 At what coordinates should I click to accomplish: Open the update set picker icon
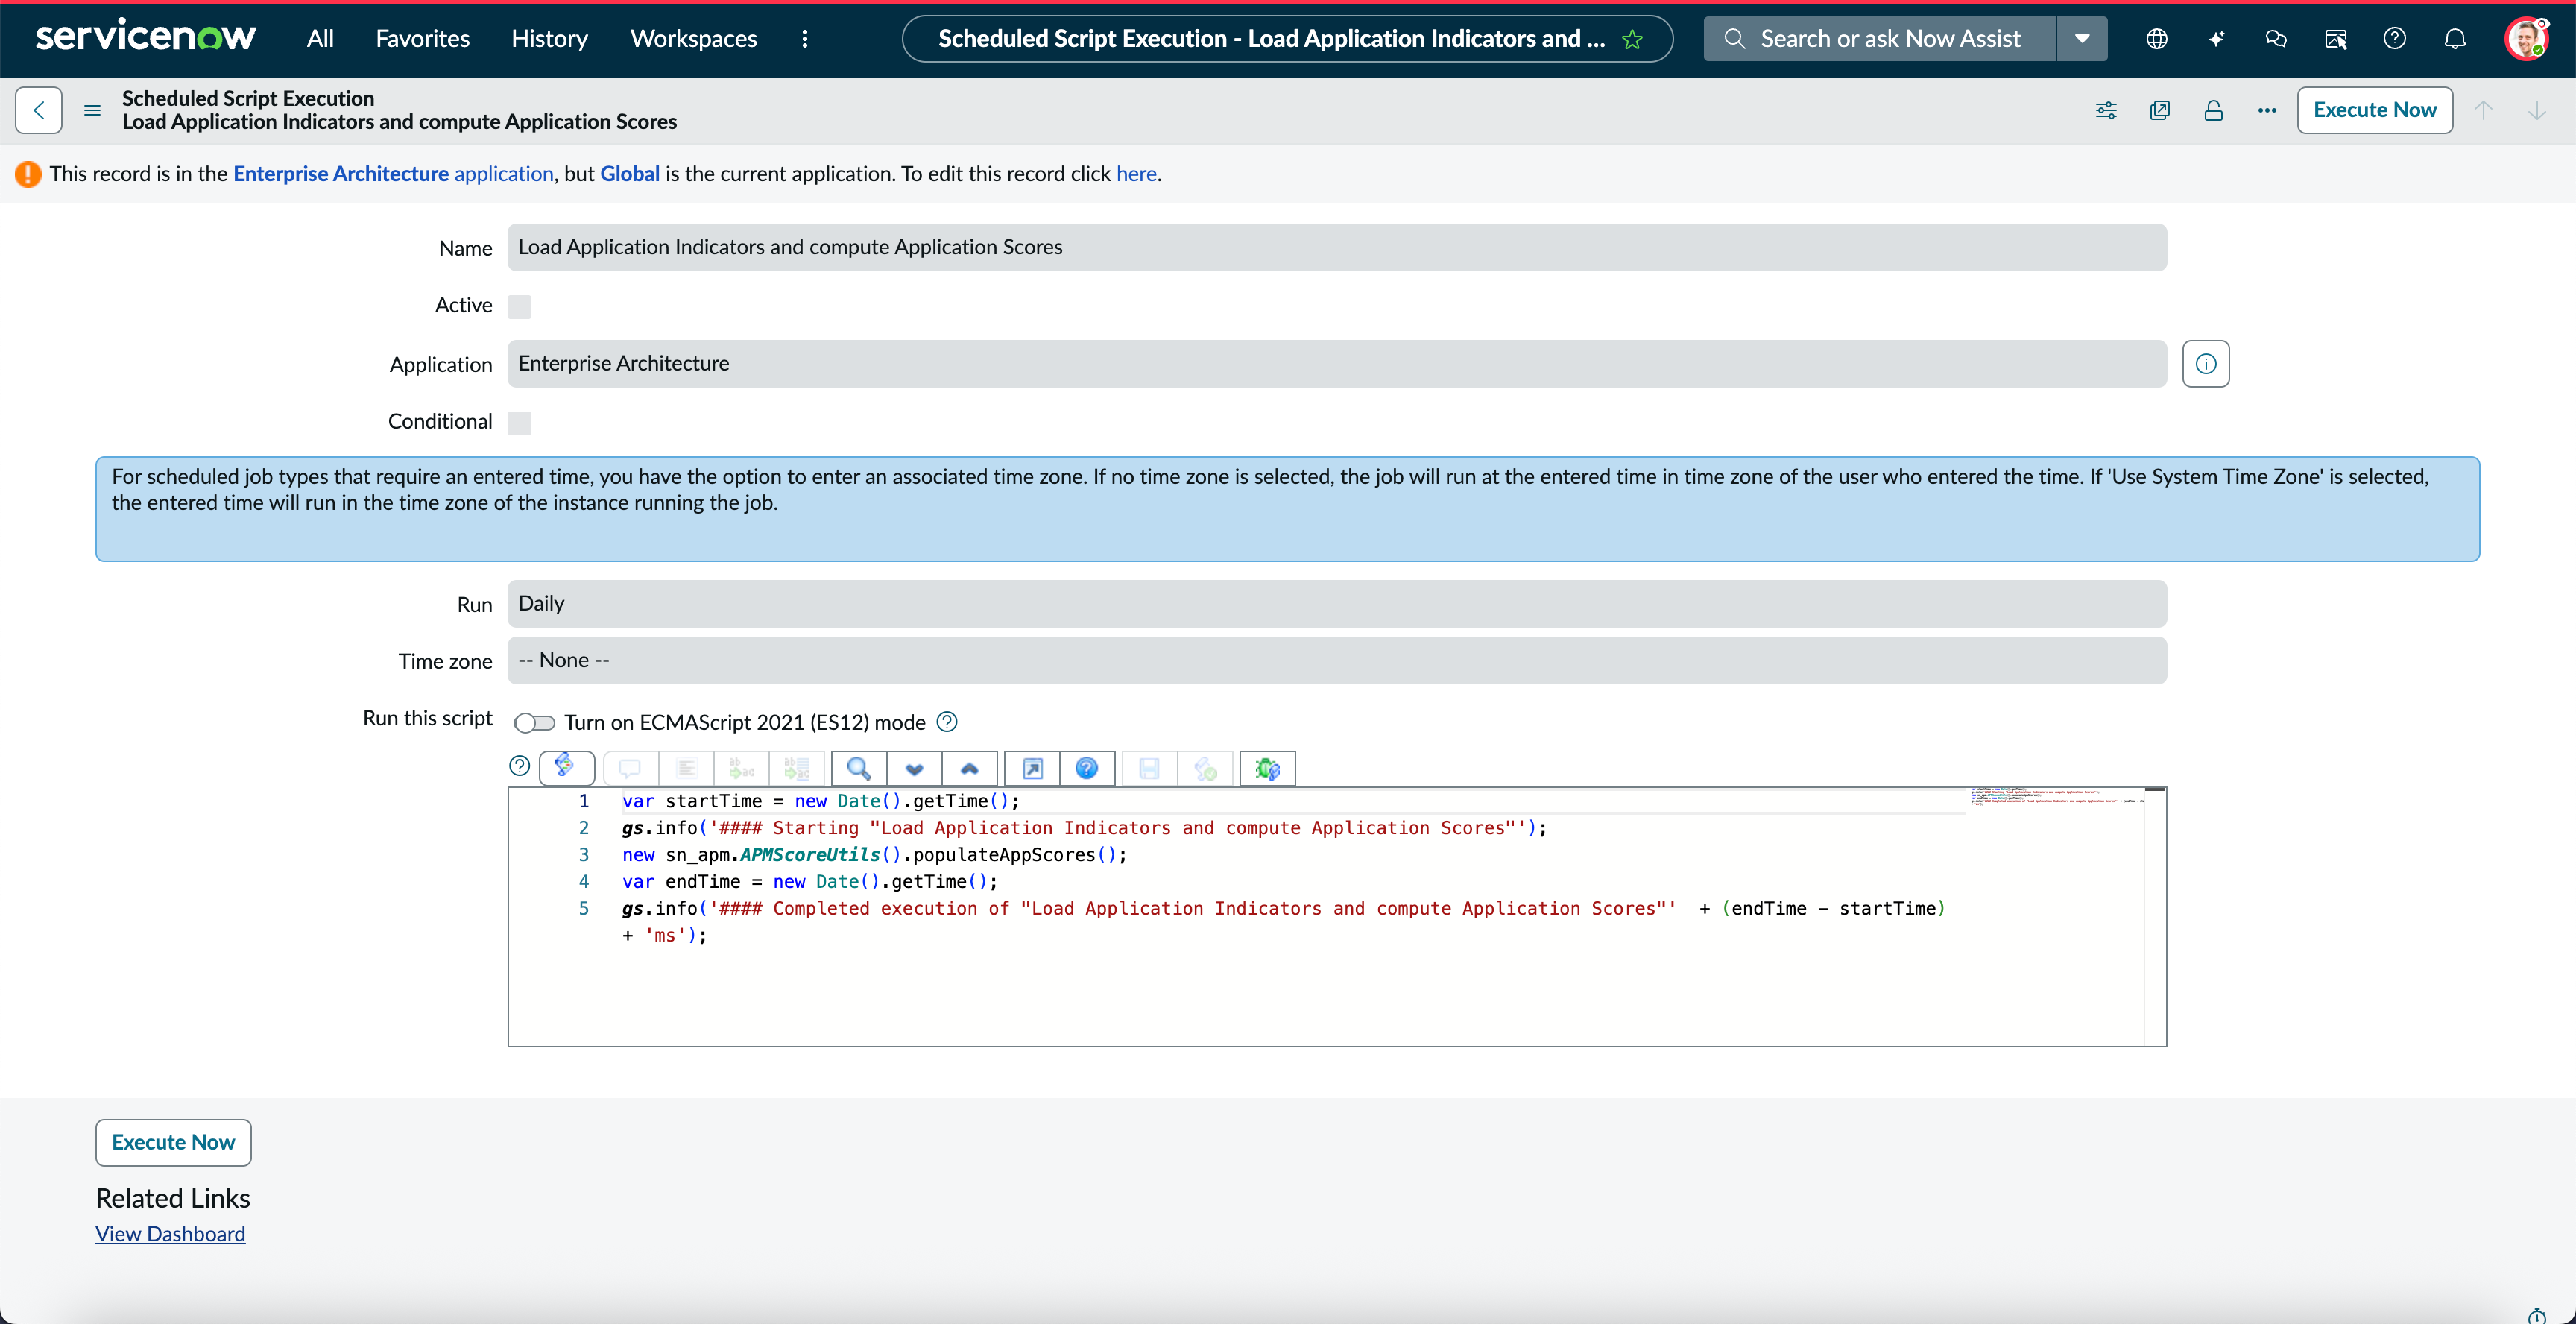pyautogui.click(x=2336, y=39)
